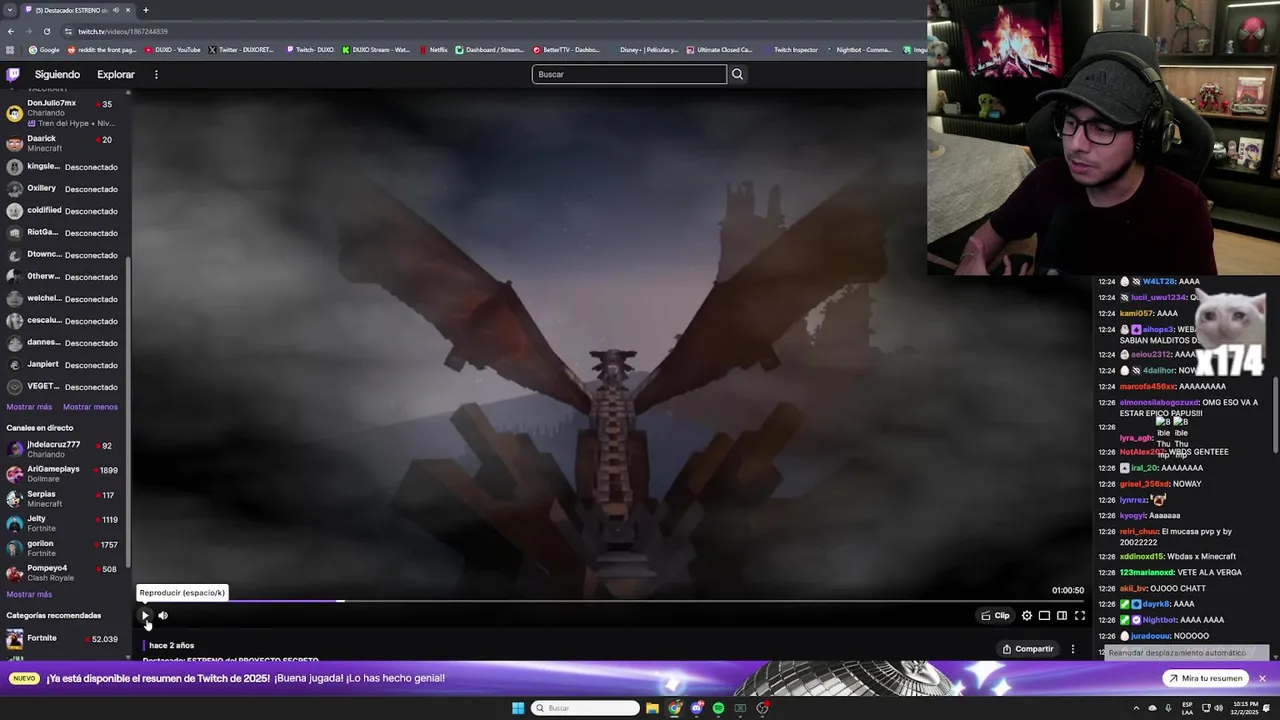Mute the video with the volume icon
Screen dimensions: 1280x720
point(163,616)
